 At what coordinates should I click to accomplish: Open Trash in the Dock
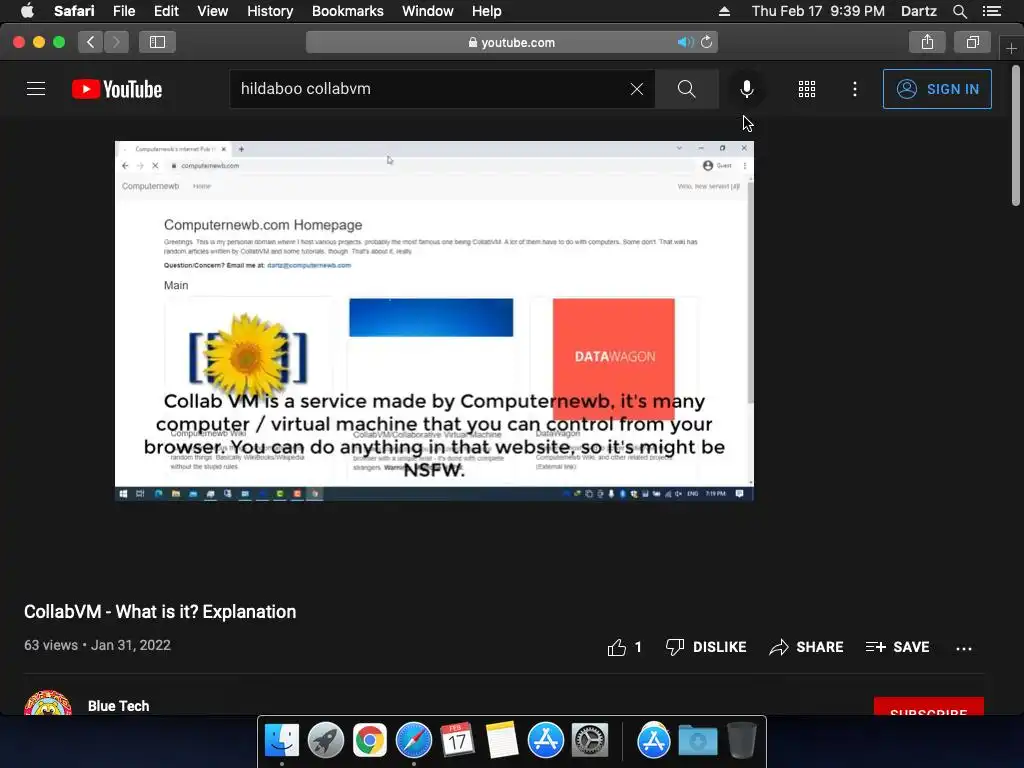(x=742, y=740)
